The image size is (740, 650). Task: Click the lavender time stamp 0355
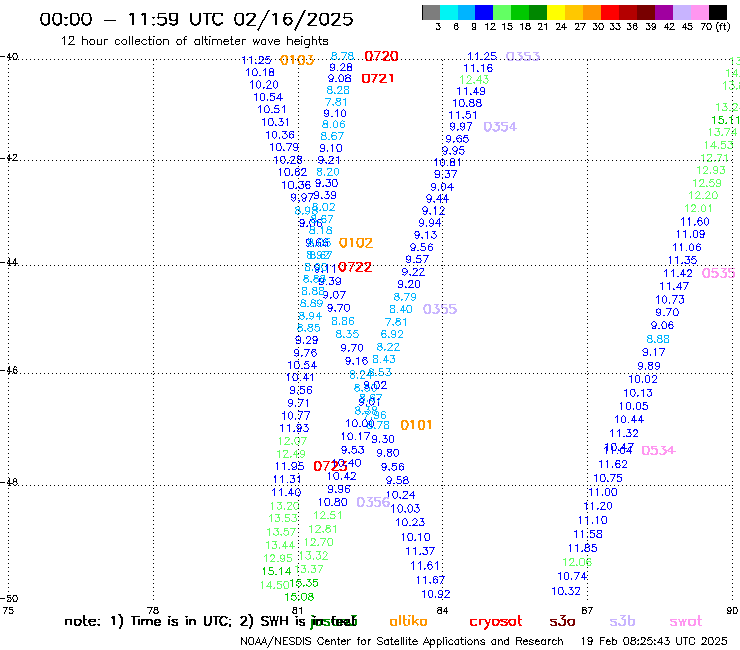point(440,309)
